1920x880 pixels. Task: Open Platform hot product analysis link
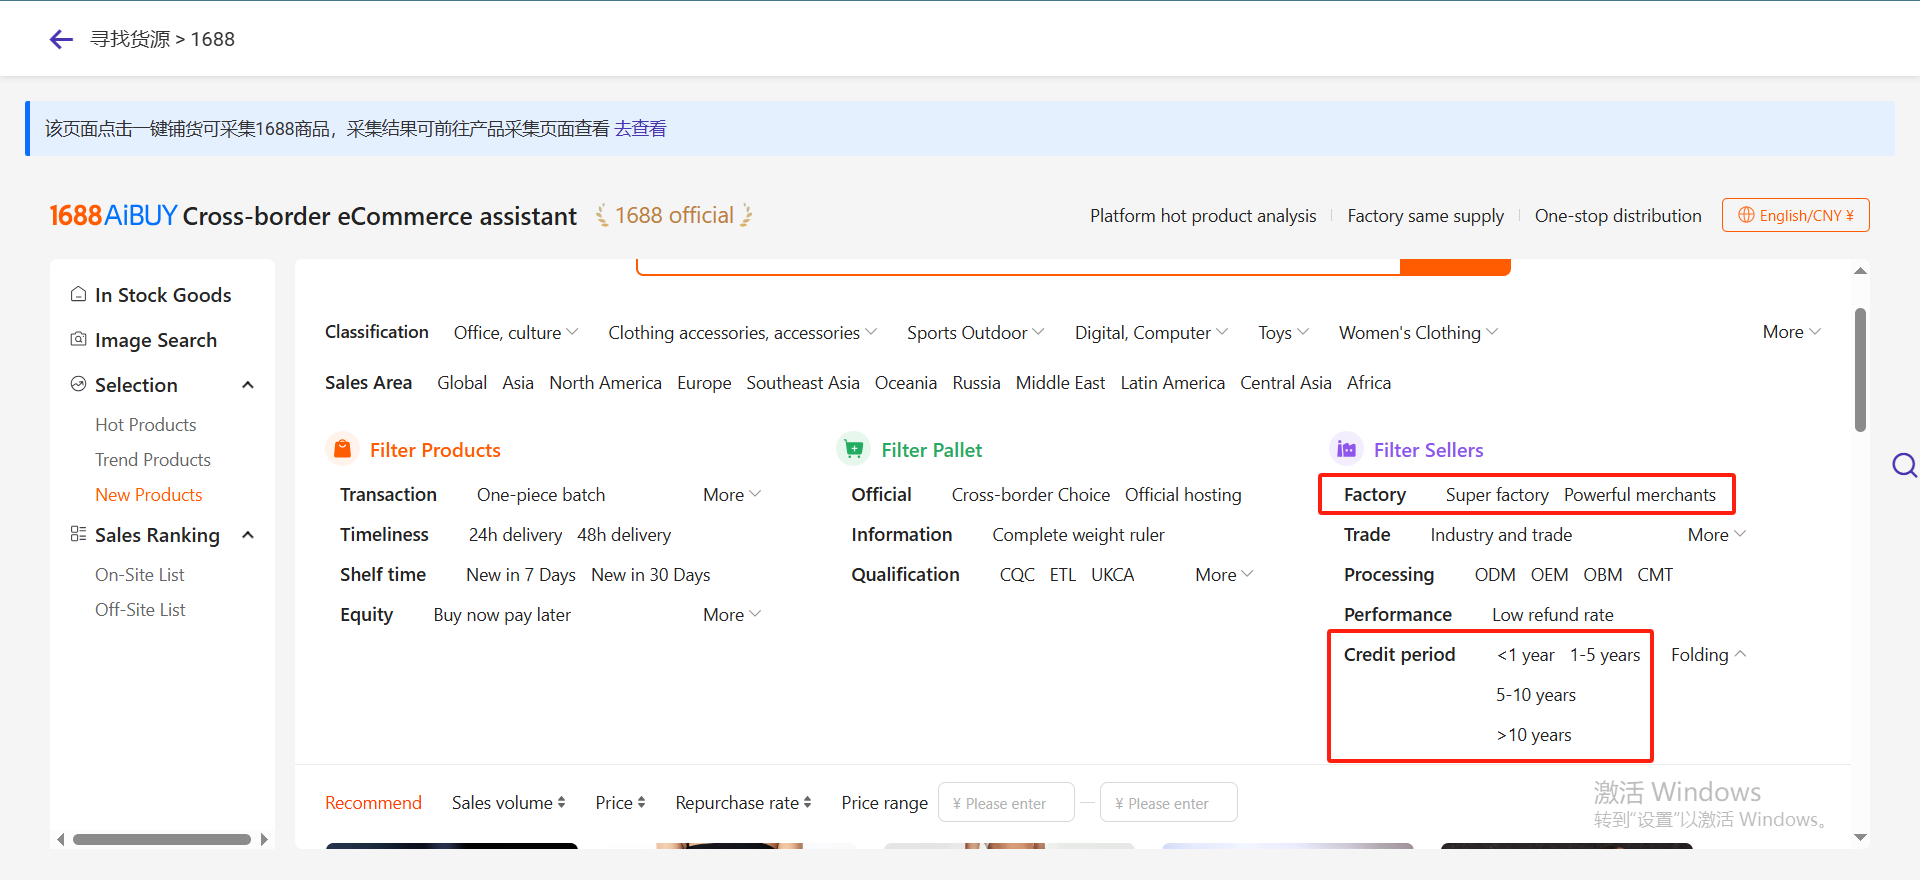coord(1202,216)
